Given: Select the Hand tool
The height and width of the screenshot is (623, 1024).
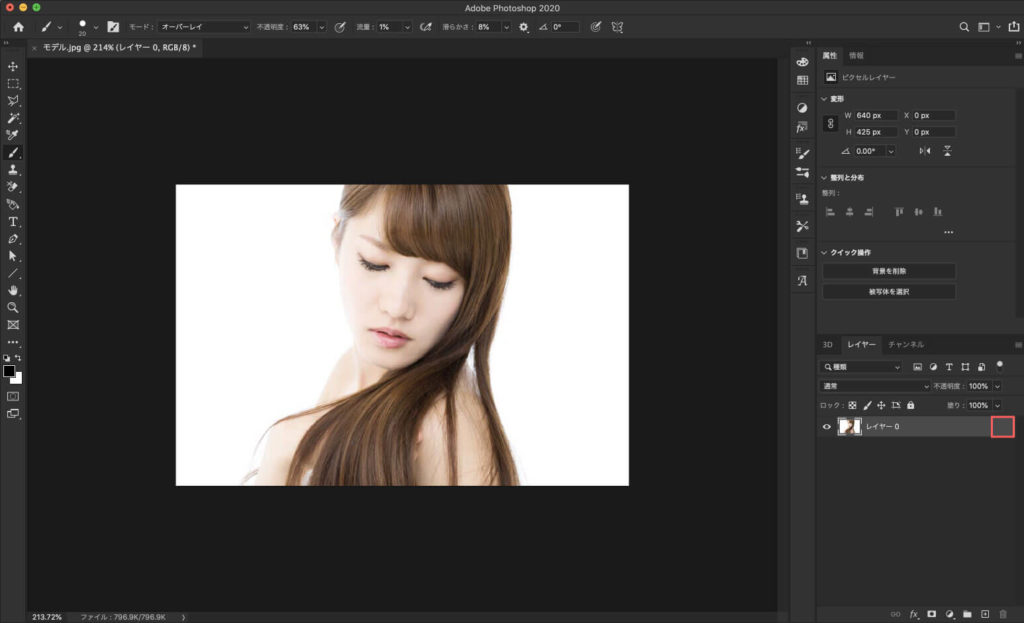Looking at the screenshot, I should click(13, 290).
